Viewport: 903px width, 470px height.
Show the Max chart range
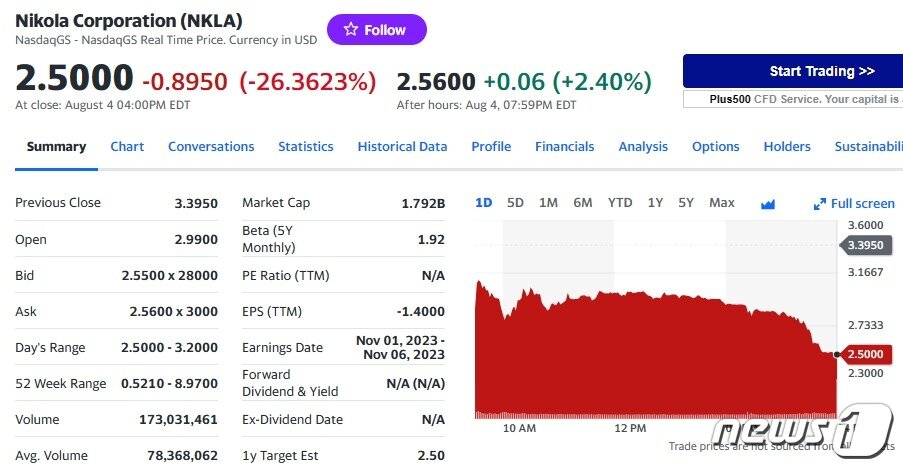click(721, 202)
